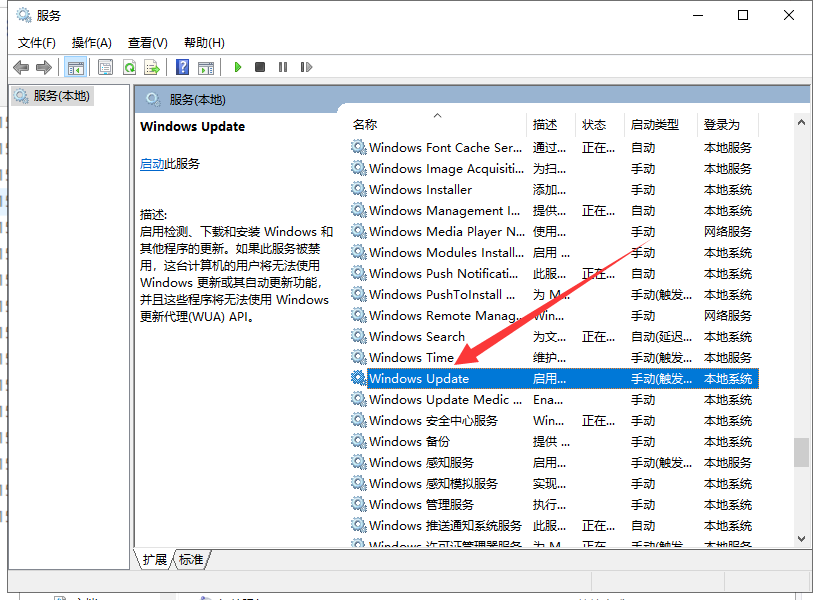Open the Help icon
Viewport: 820px width, 600px height.
click(x=182, y=66)
